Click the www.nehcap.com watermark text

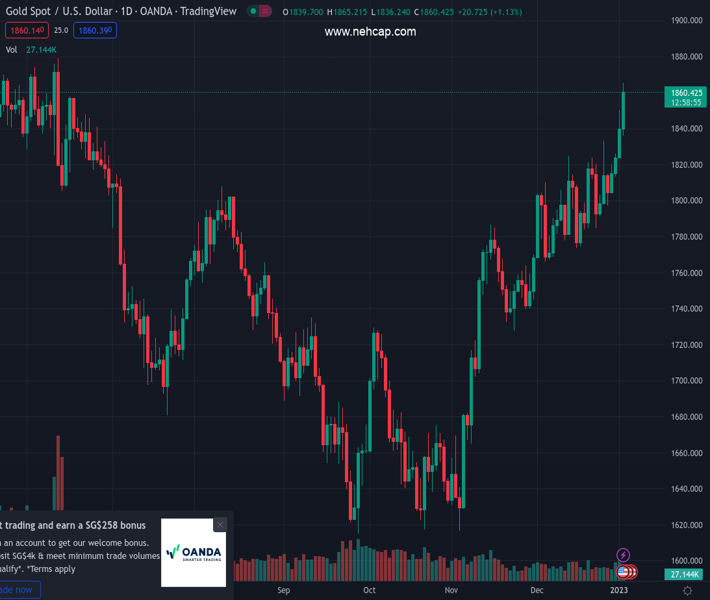[370, 32]
